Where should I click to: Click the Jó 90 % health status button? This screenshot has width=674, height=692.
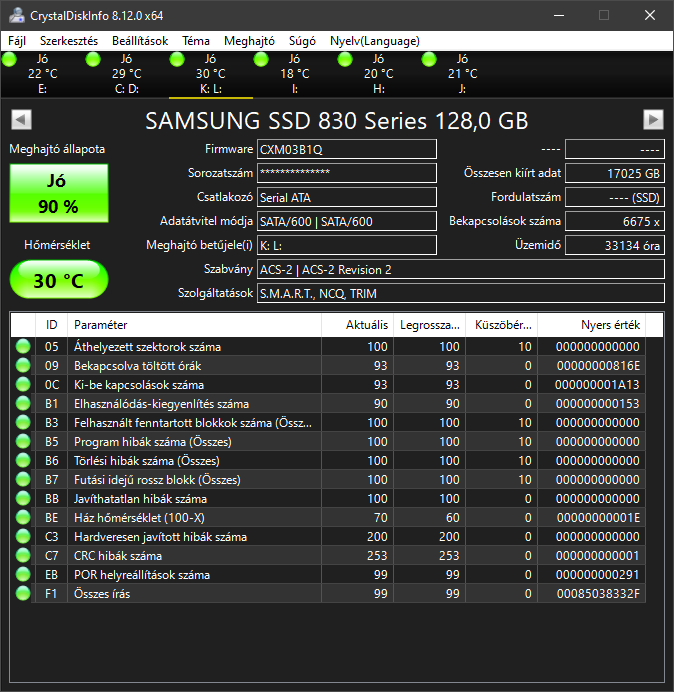(59, 193)
